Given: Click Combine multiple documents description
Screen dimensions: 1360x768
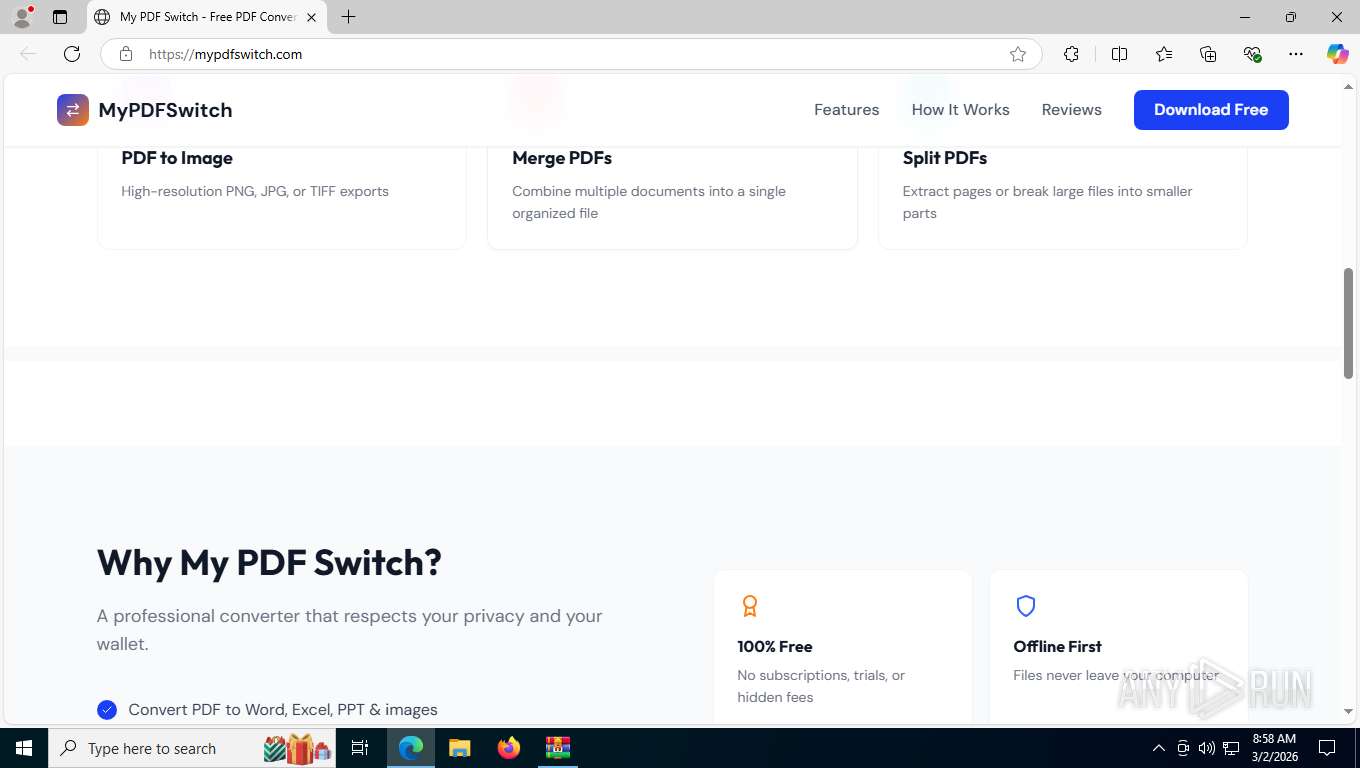Looking at the screenshot, I should [x=649, y=202].
